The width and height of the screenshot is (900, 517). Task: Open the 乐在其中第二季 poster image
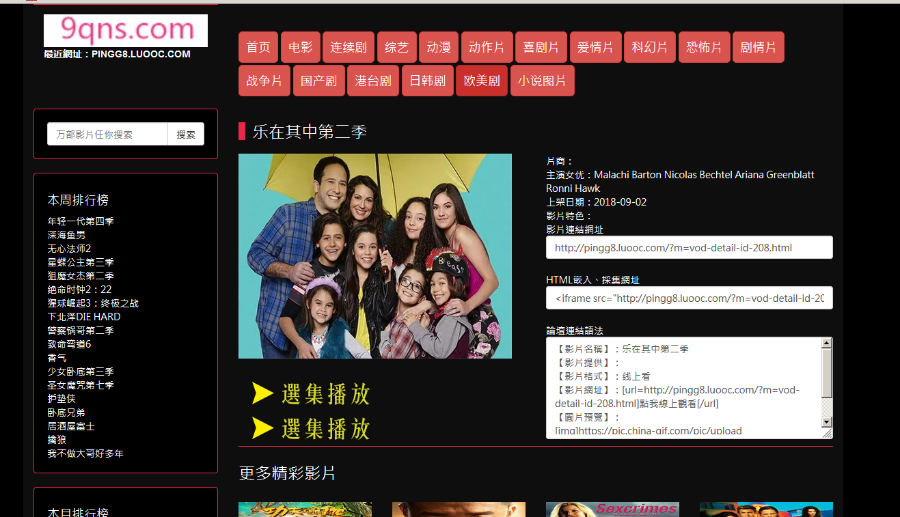(x=375, y=256)
